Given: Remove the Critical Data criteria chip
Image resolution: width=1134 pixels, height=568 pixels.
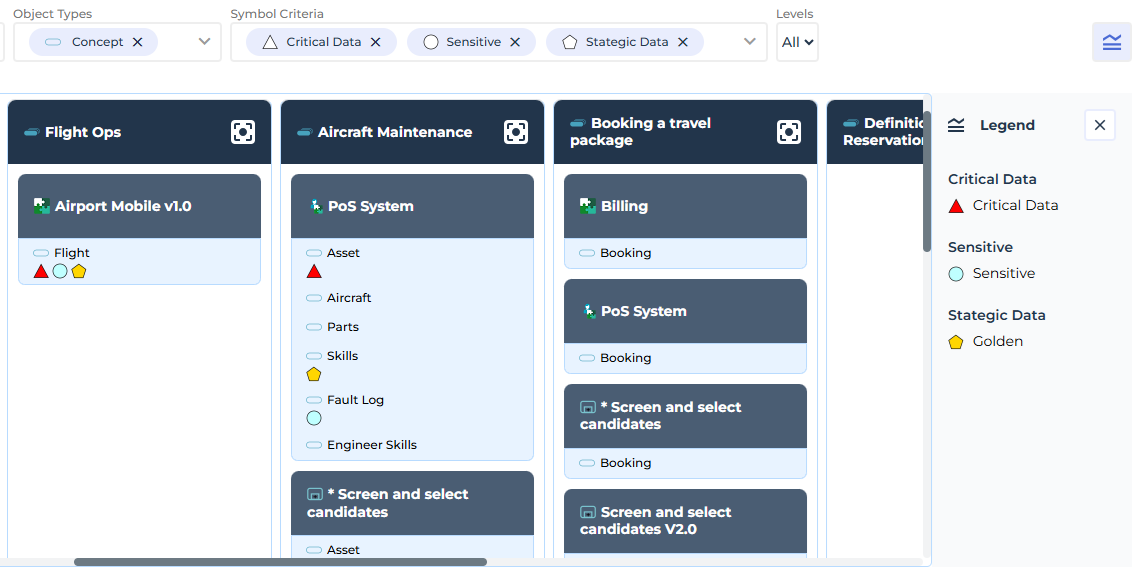Looking at the screenshot, I should point(375,42).
